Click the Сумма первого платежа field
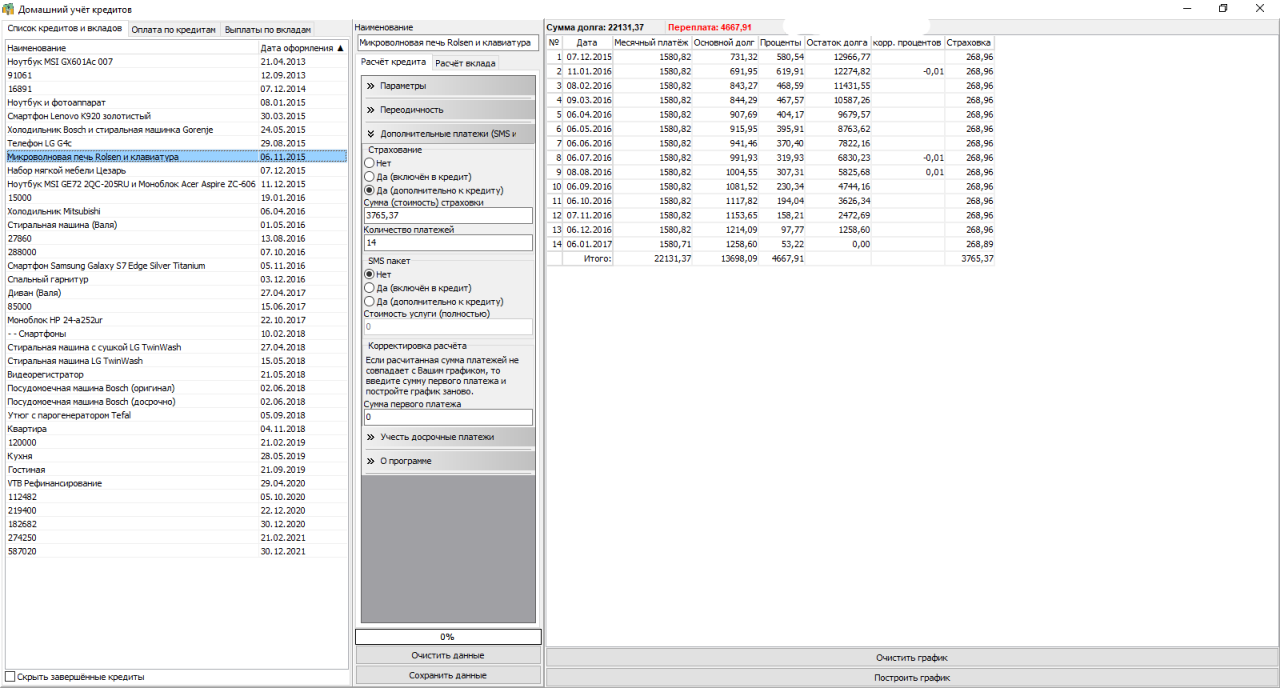The image size is (1280, 688). [x=447, y=417]
